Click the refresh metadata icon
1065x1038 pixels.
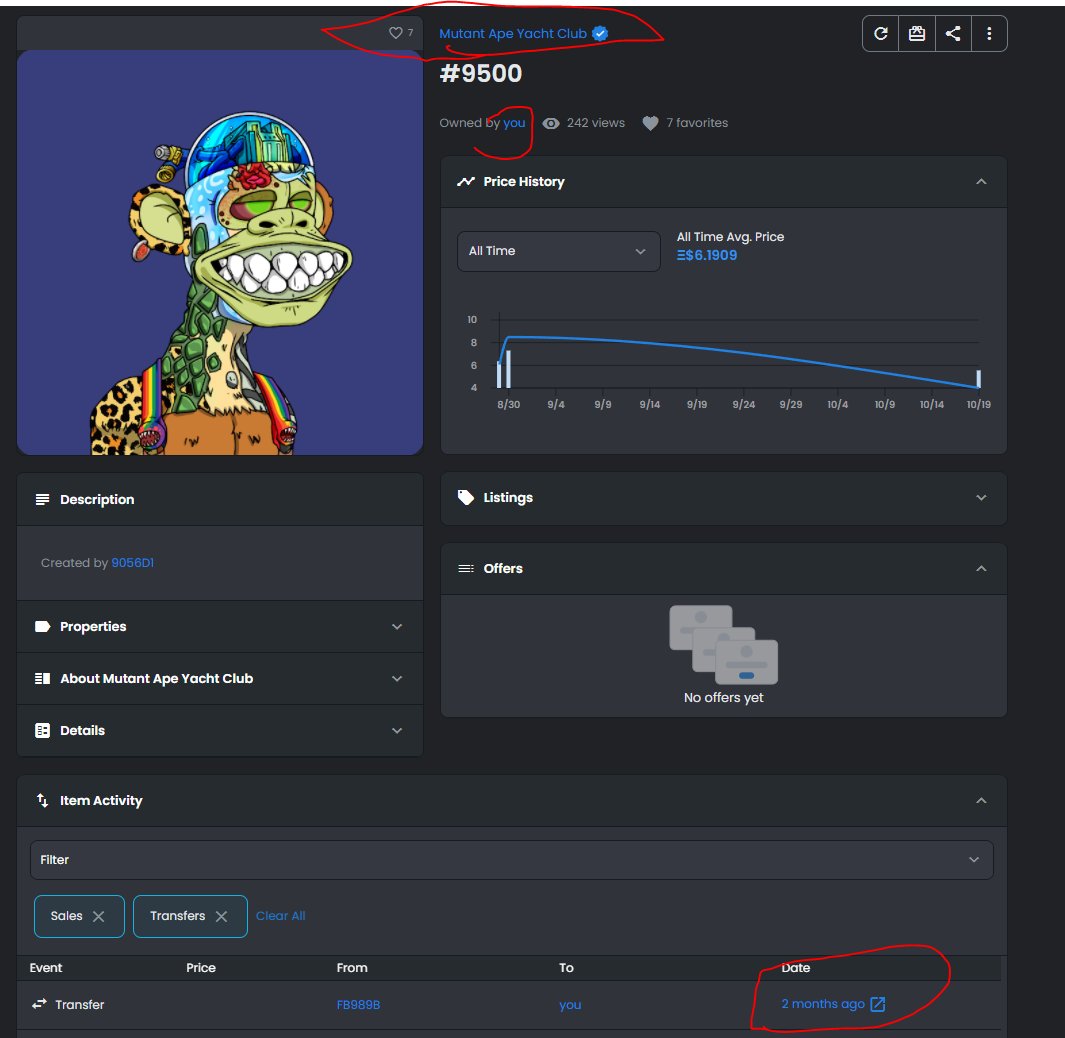pyautogui.click(x=880, y=33)
